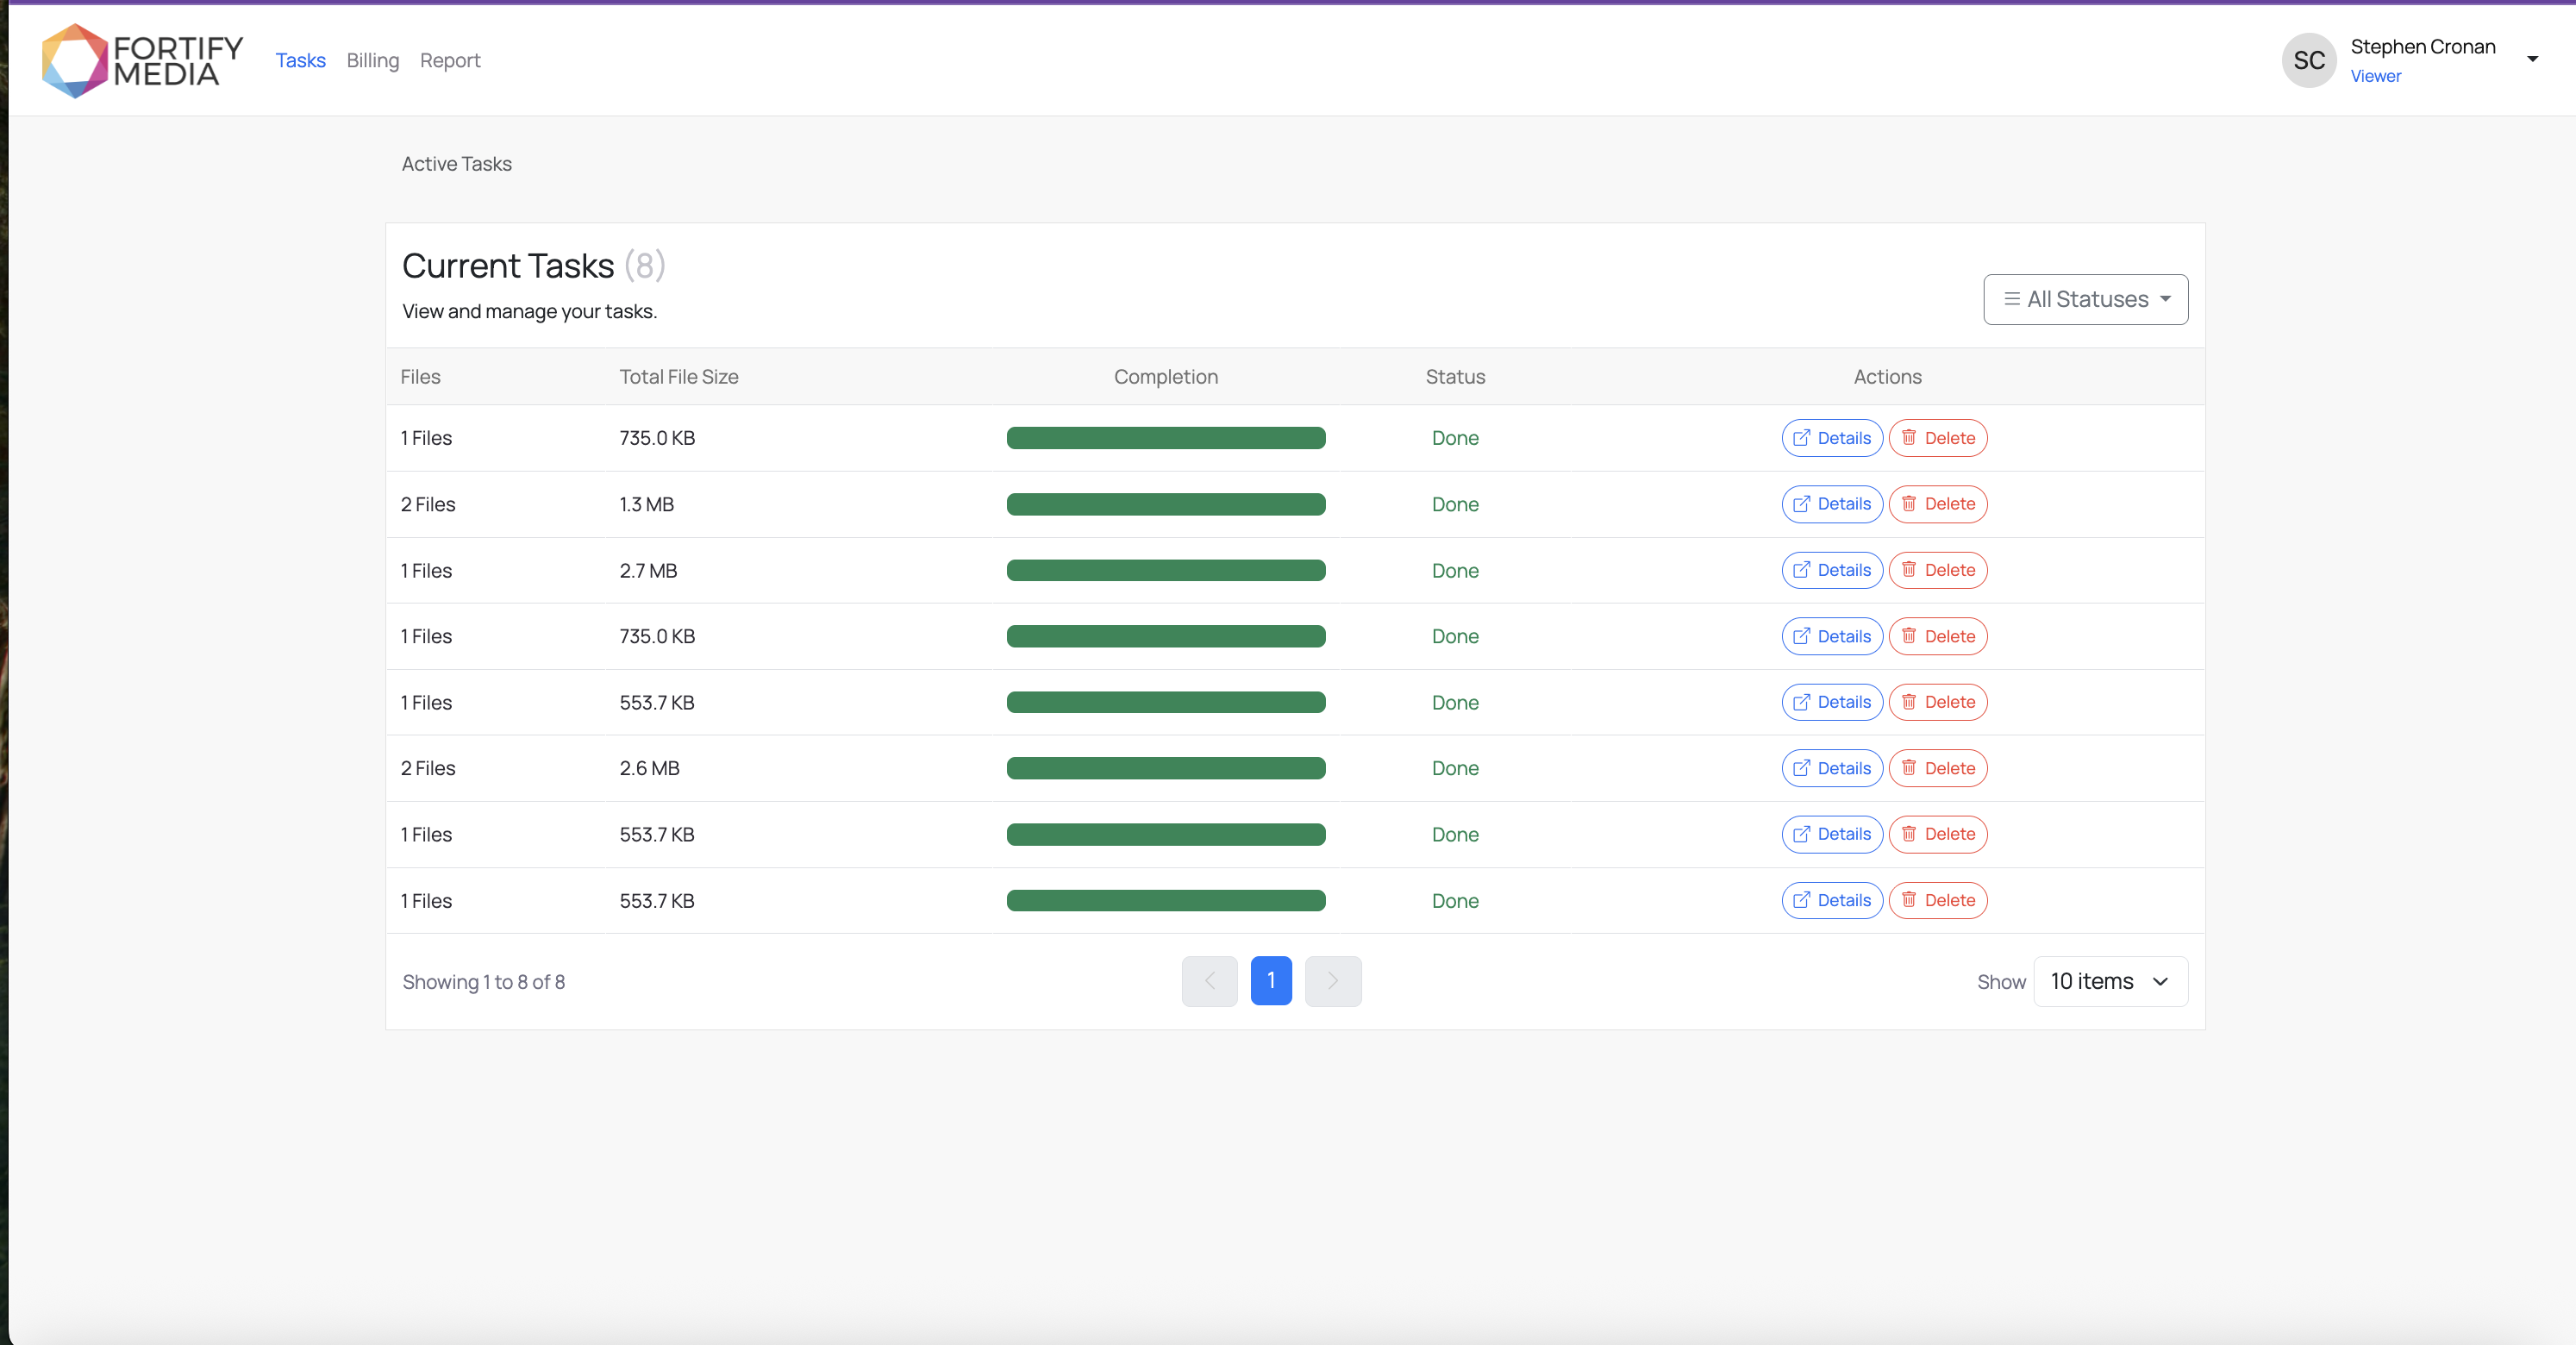Click the Show label near page size
The width and height of the screenshot is (2576, 1345).
pyautogui.click(x=2001, y=982)
